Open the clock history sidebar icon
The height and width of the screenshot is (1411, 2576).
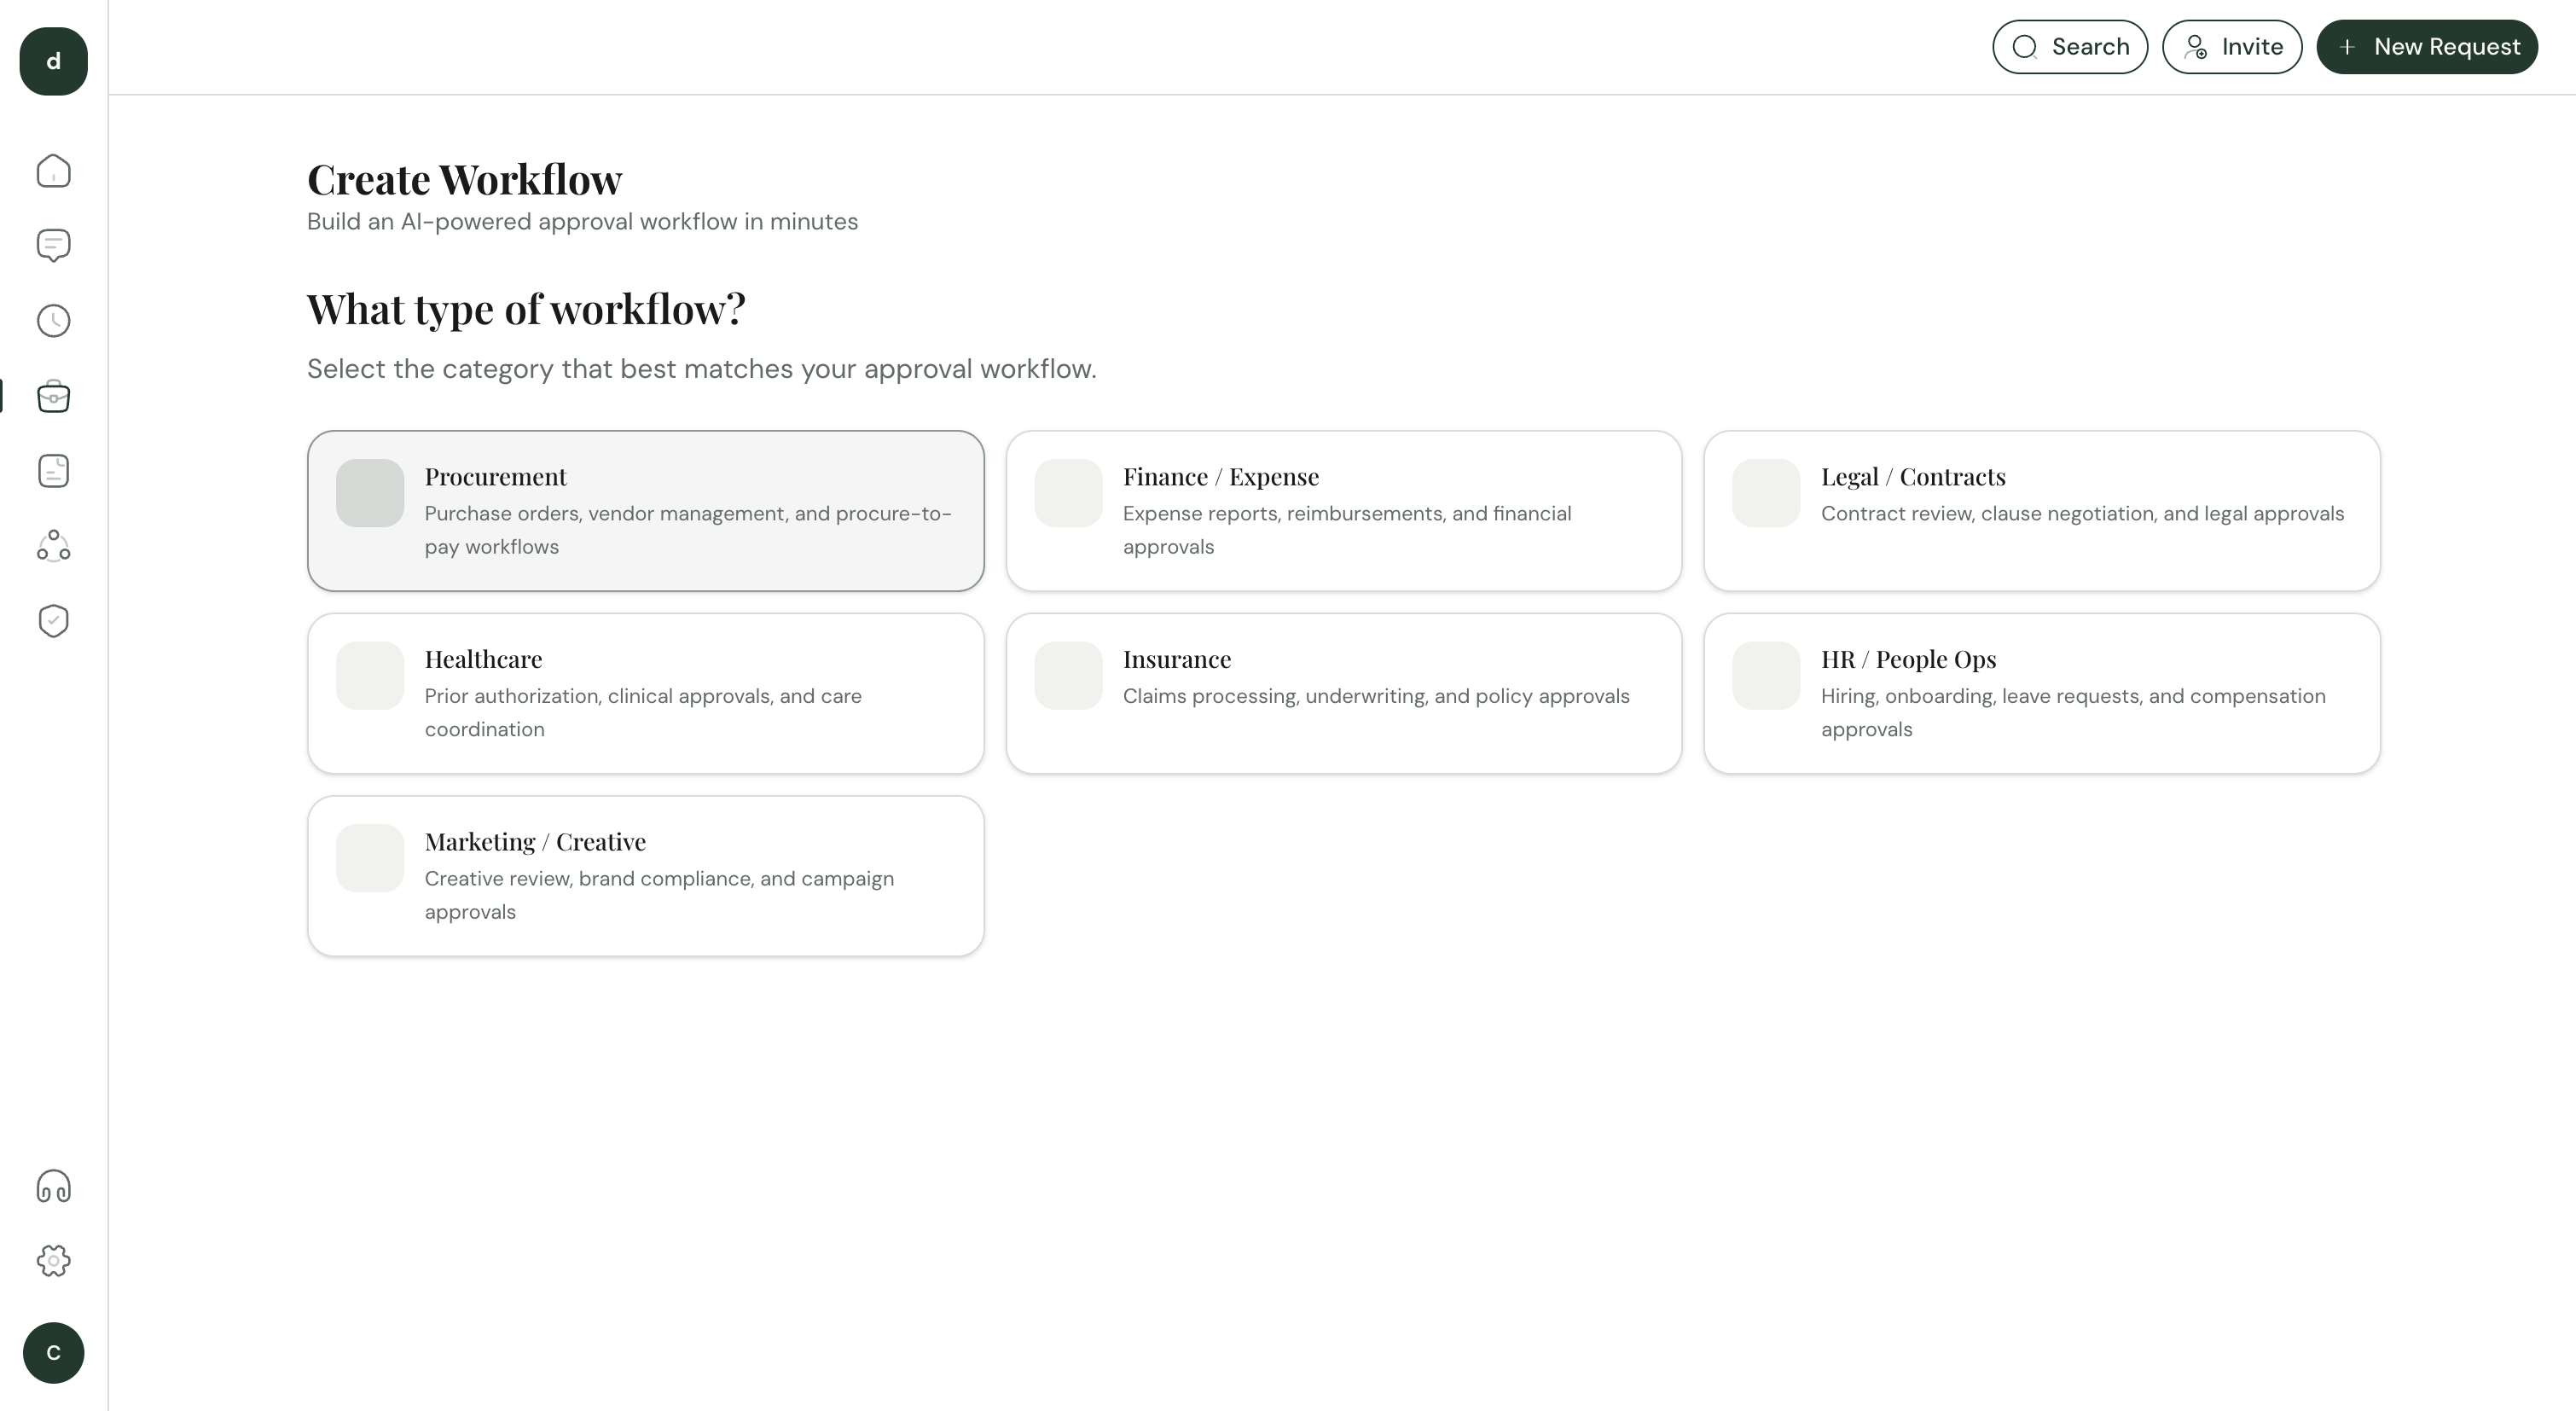click(x=53, y=321)
